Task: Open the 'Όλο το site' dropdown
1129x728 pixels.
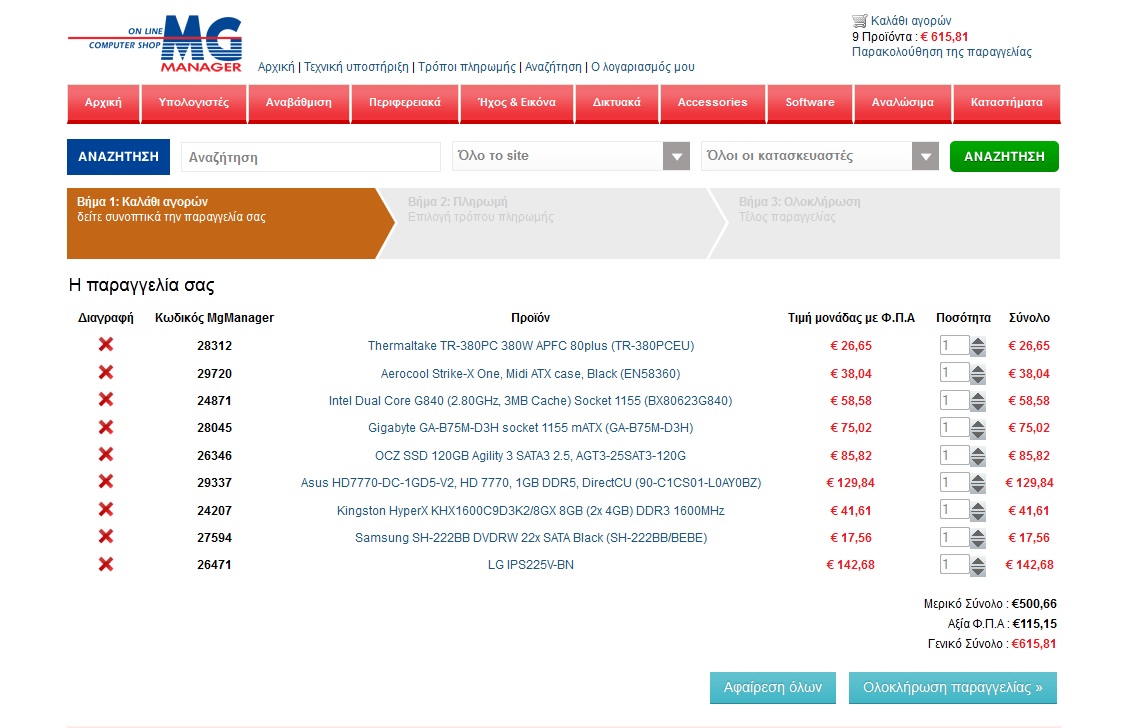Action: 571,156
